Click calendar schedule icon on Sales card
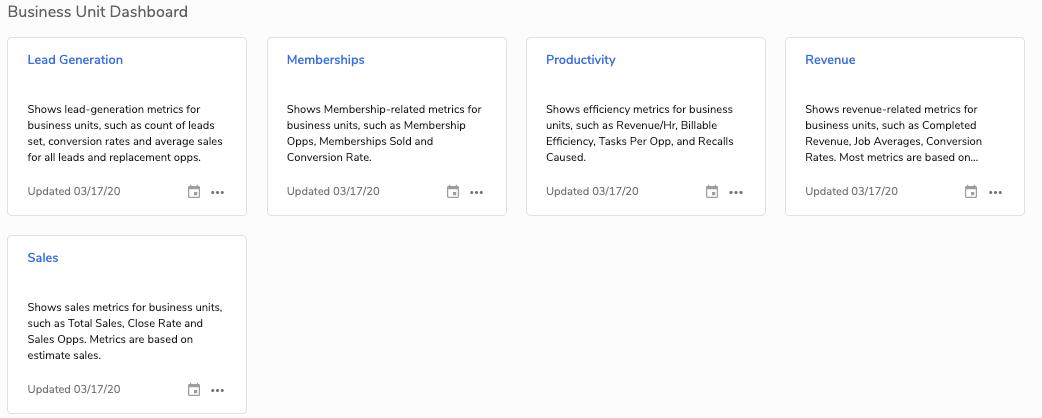Screen dimensions: 1042x418 (194, 390)
